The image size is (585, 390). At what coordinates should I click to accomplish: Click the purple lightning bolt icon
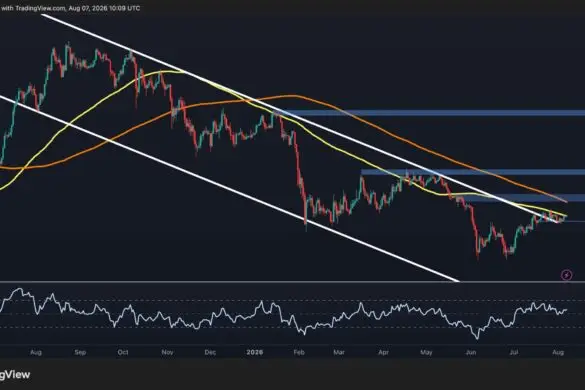coord(566,275)
